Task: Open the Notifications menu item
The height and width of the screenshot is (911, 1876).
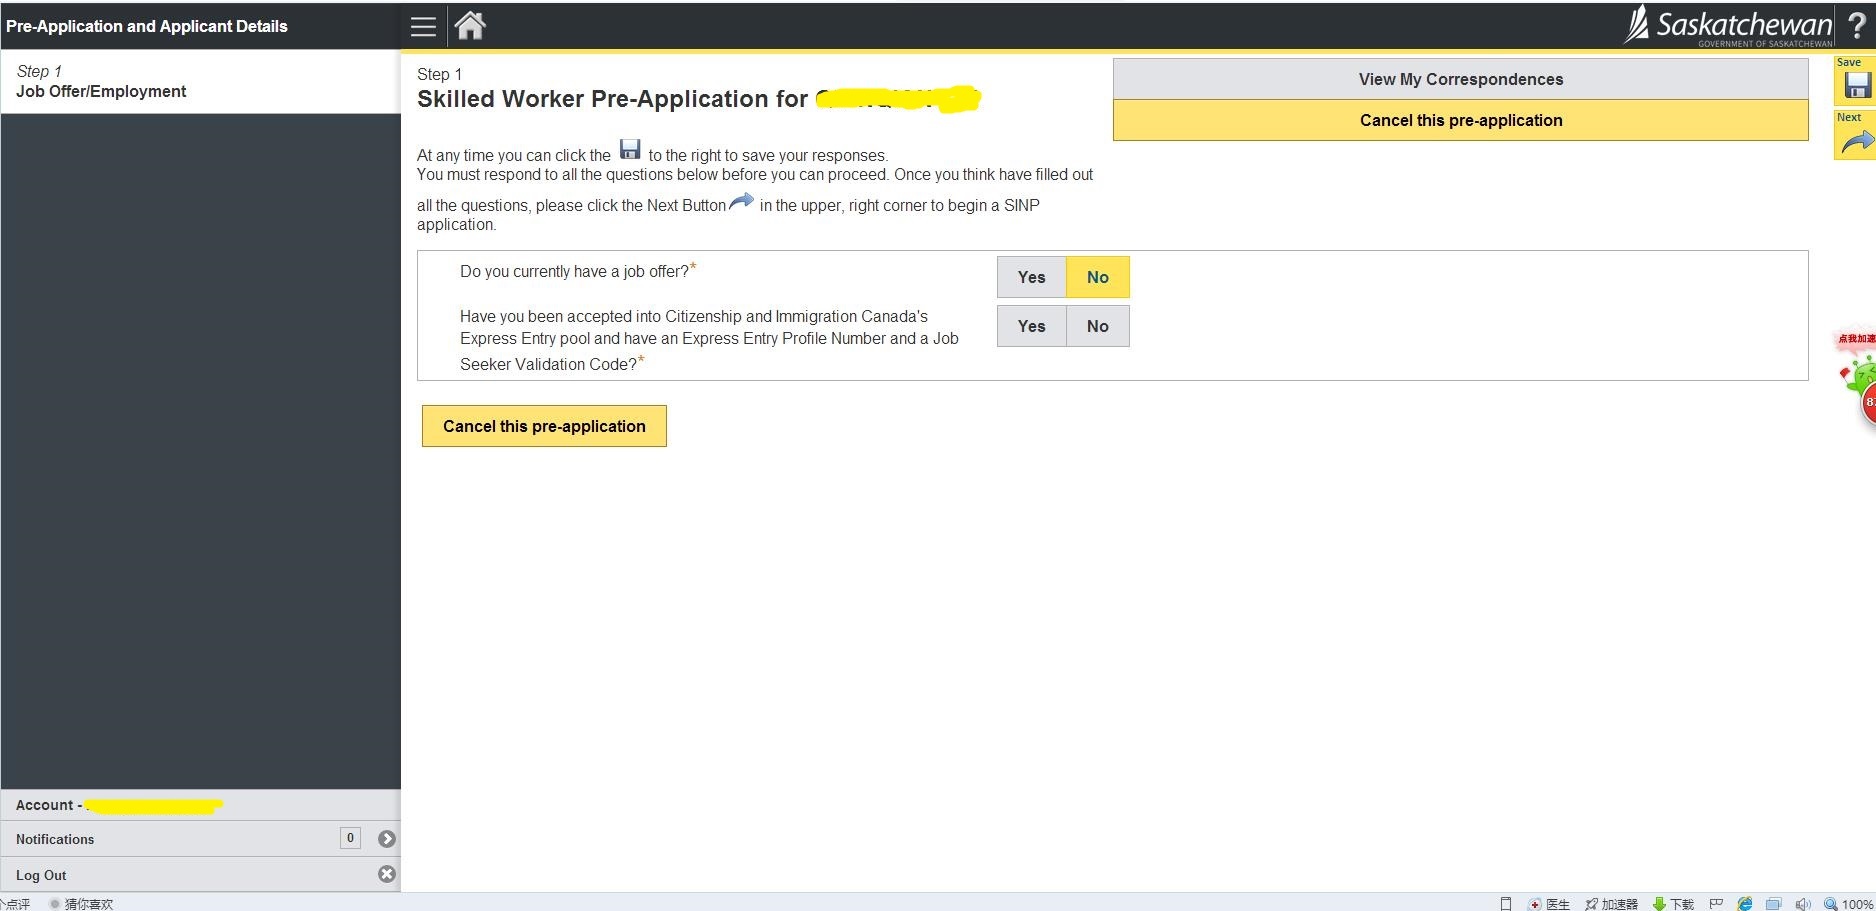Action: point(56,839)
